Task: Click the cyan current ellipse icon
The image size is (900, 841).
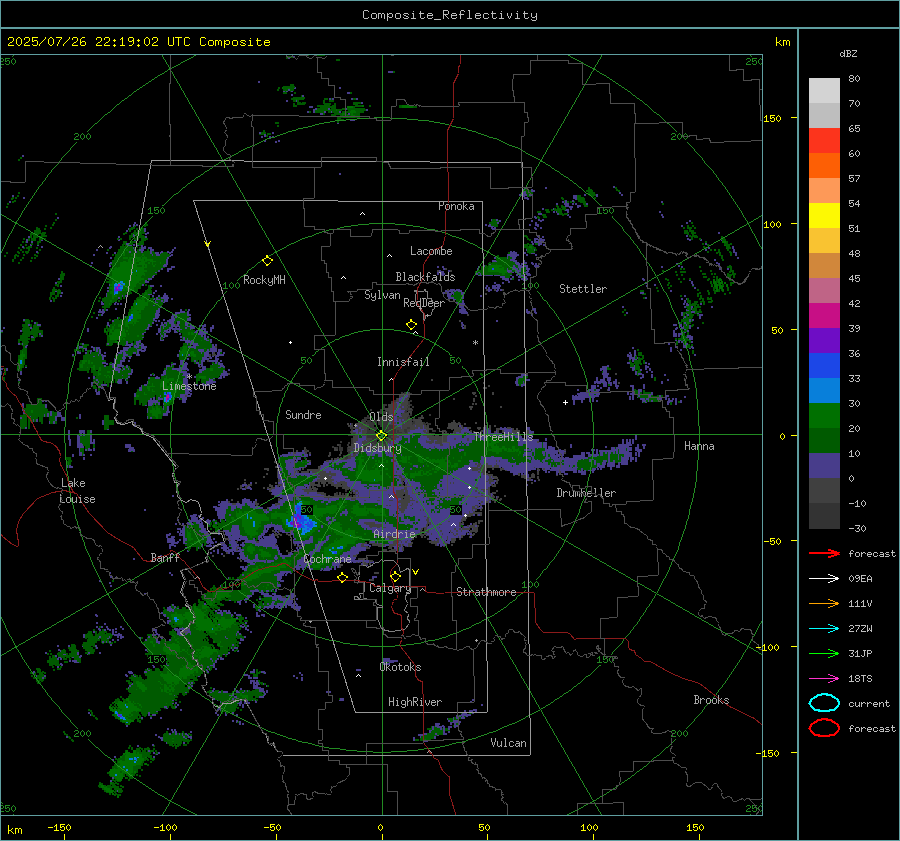Action: pos(824,703)
